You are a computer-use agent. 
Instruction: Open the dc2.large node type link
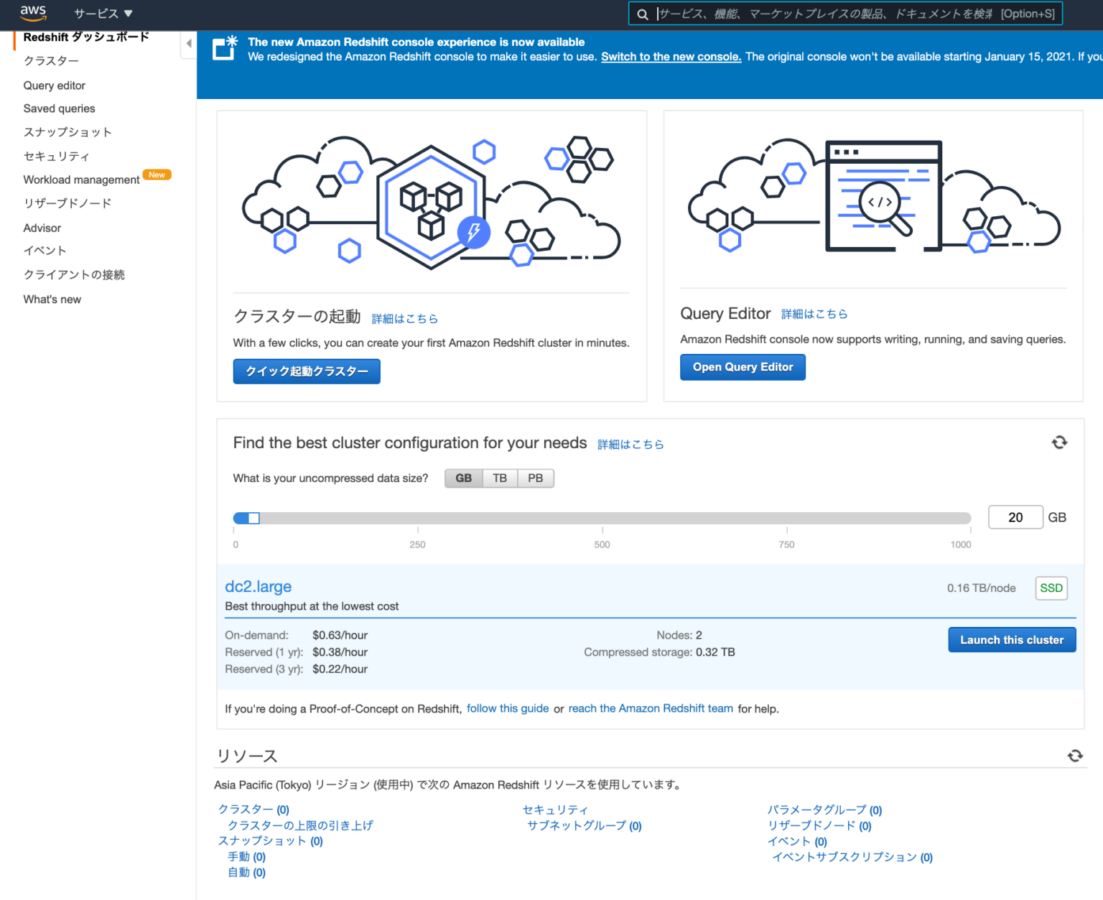pyautogui.click(x=258, y=587)
